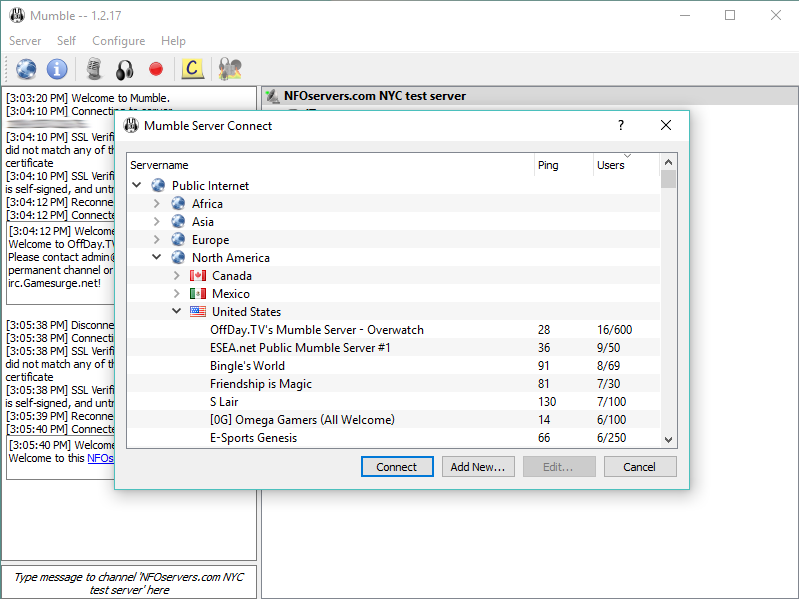Click the Canada flag icon

coord(198,276)
